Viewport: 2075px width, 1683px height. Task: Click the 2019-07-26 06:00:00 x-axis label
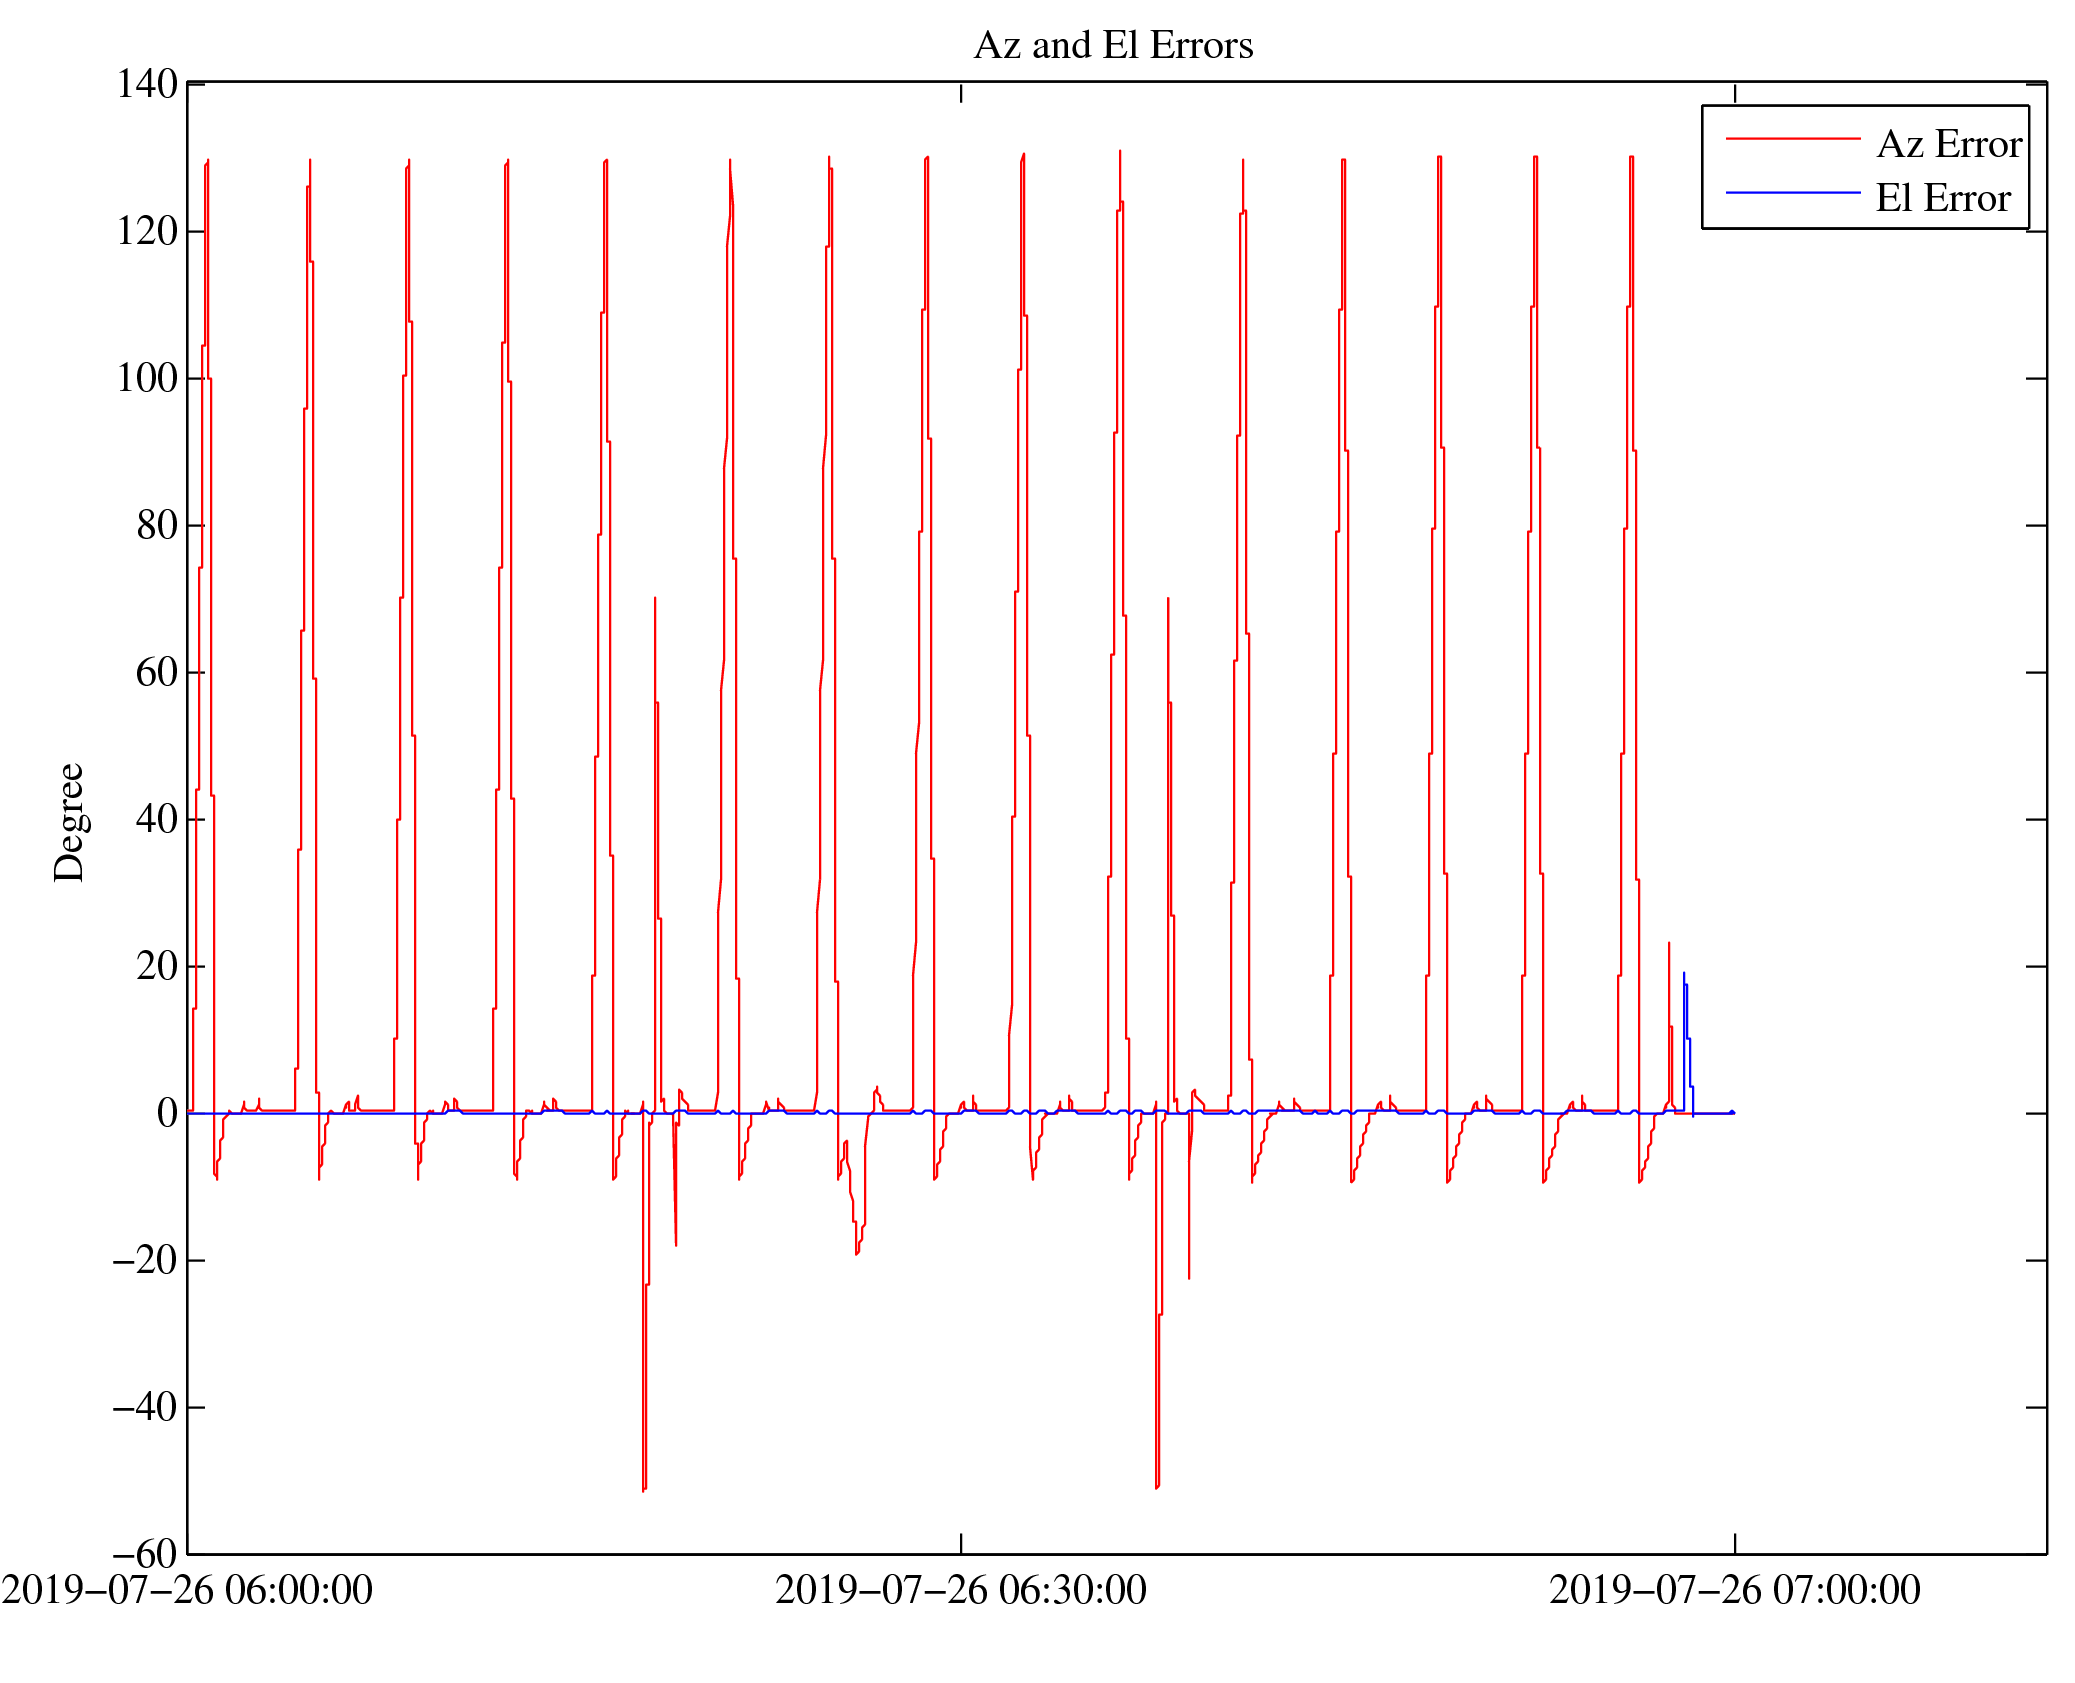coord(187,1590)
